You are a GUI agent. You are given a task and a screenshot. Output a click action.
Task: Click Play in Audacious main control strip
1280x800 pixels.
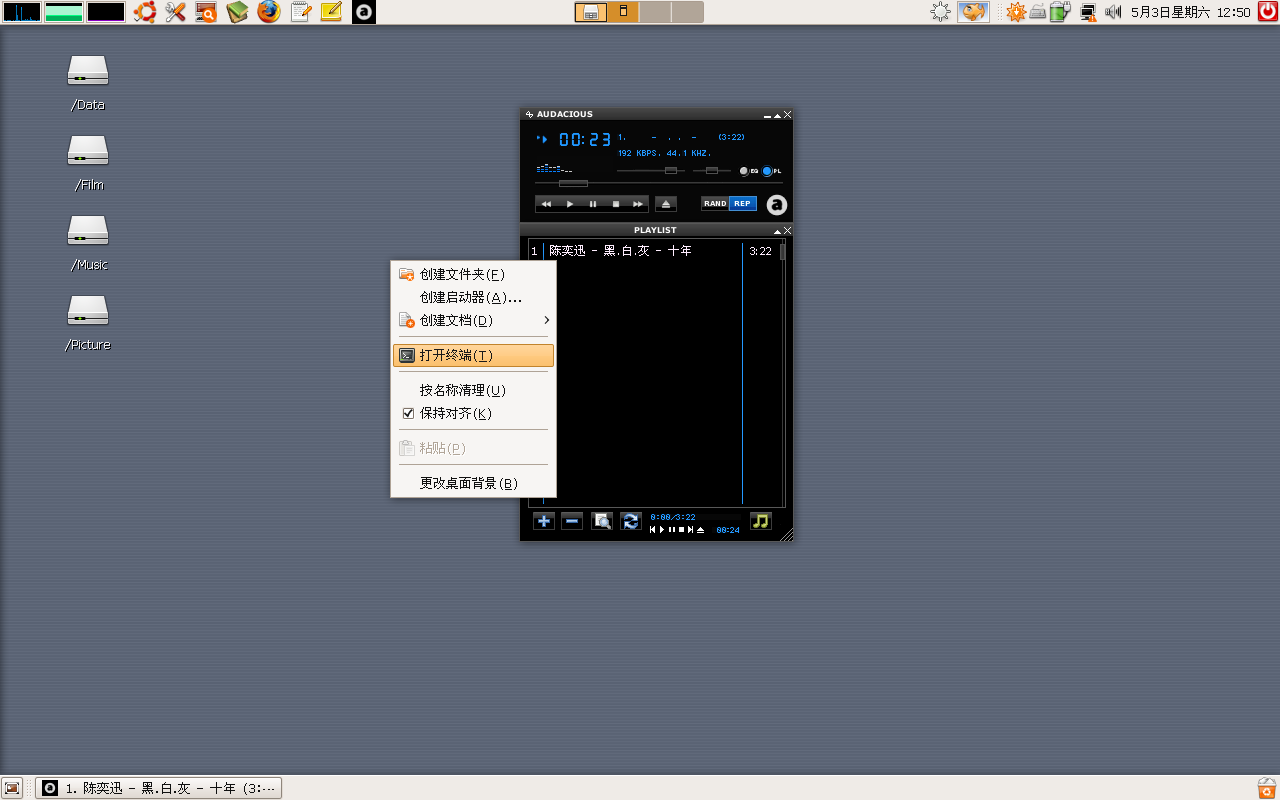(x=570, y=204)
